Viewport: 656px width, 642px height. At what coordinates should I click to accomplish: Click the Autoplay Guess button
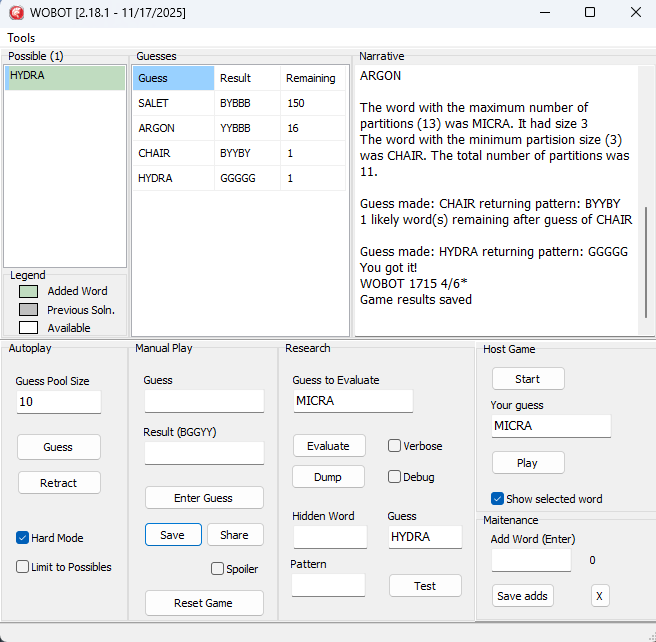coord(58,447)
